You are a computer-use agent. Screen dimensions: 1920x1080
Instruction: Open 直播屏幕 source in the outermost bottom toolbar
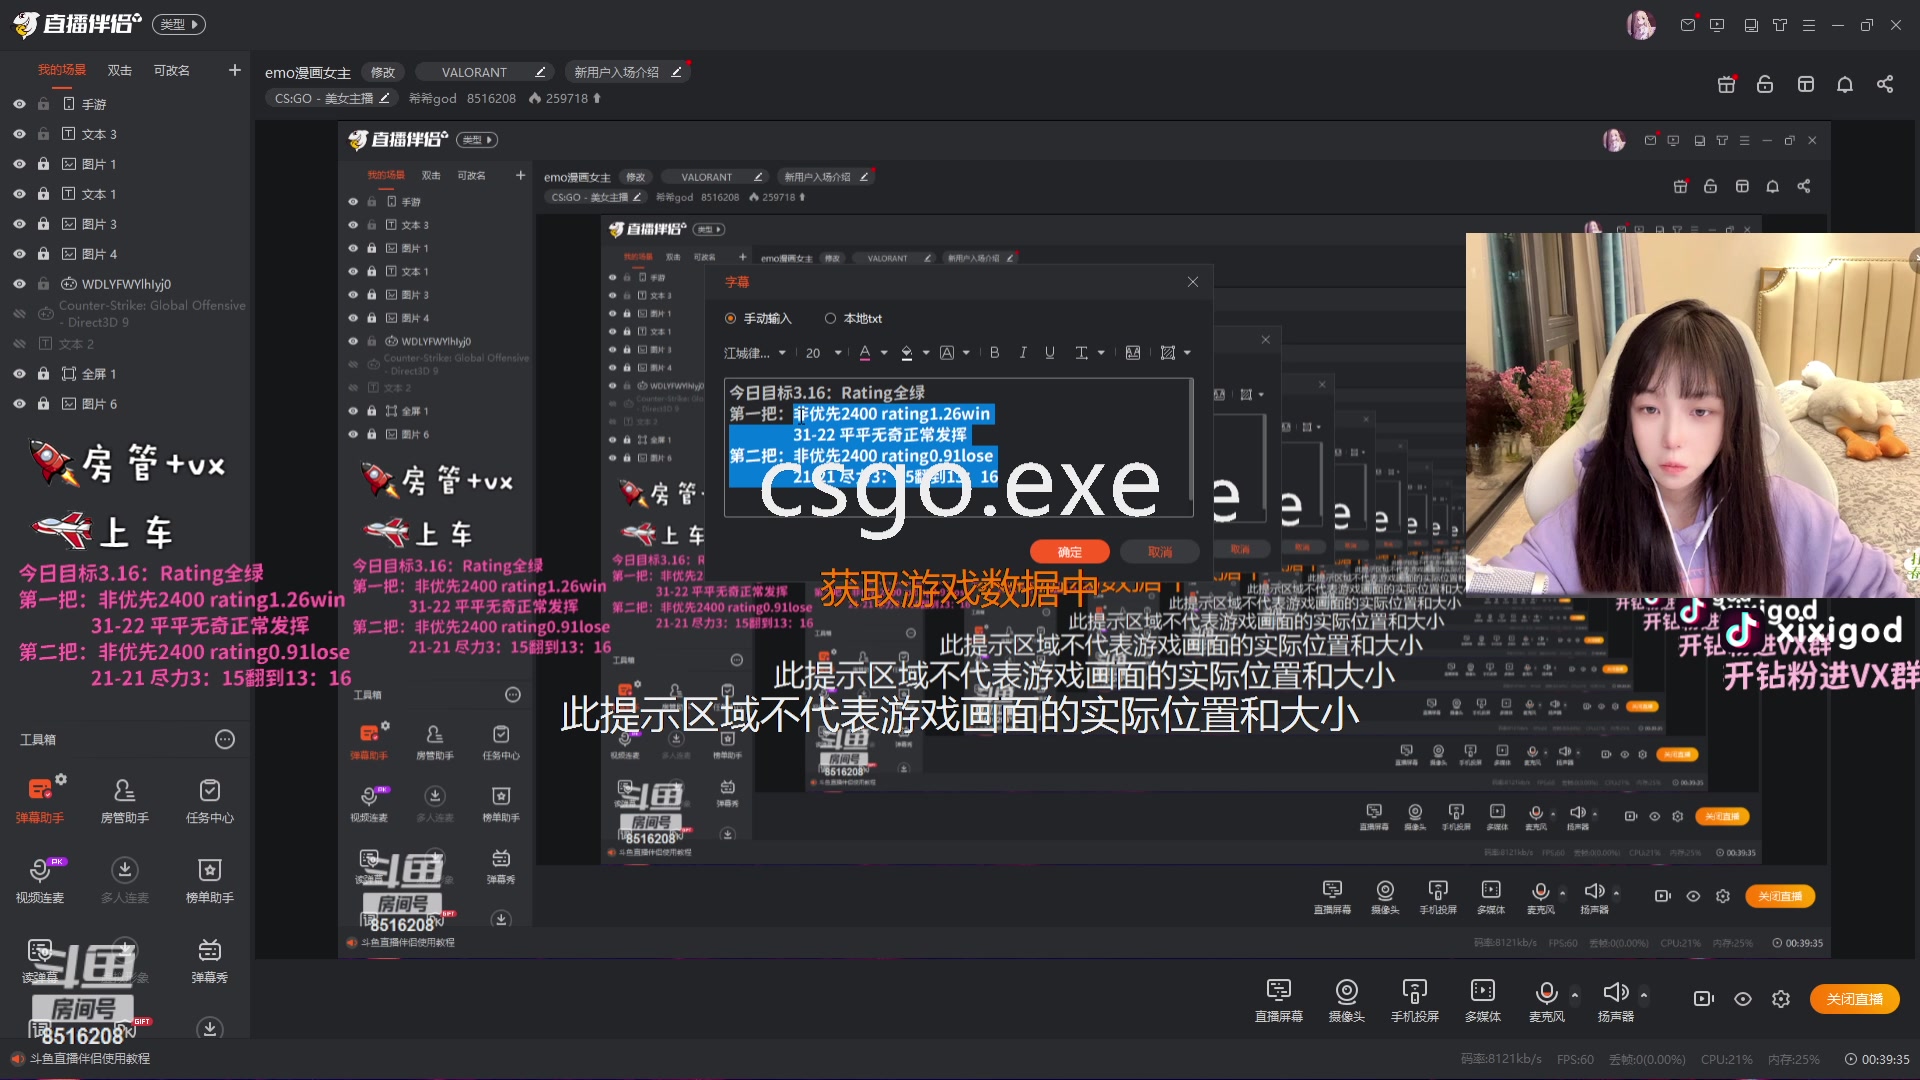[x=1278, y=999]
